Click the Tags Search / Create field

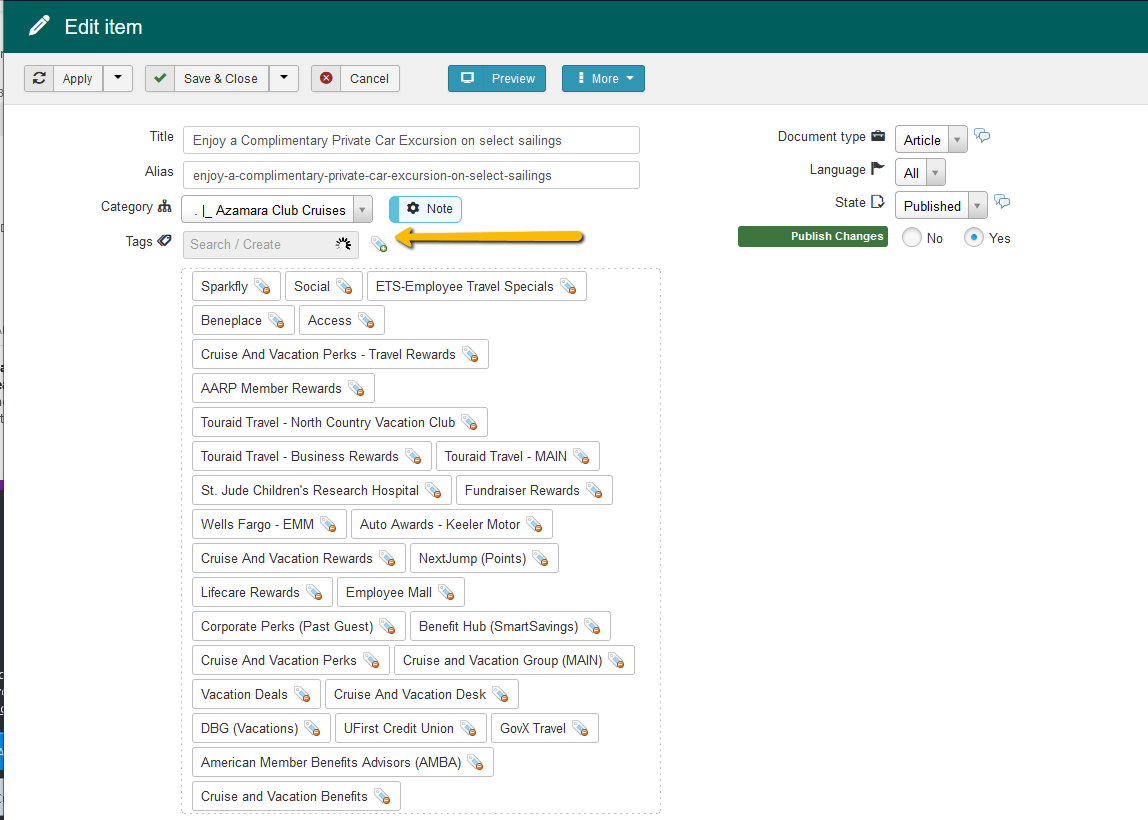coord(271,245)
